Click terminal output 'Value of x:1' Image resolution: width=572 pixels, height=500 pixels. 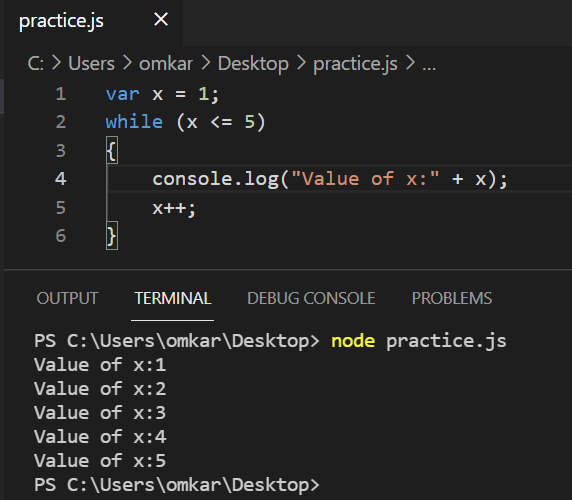click(100, 365)
